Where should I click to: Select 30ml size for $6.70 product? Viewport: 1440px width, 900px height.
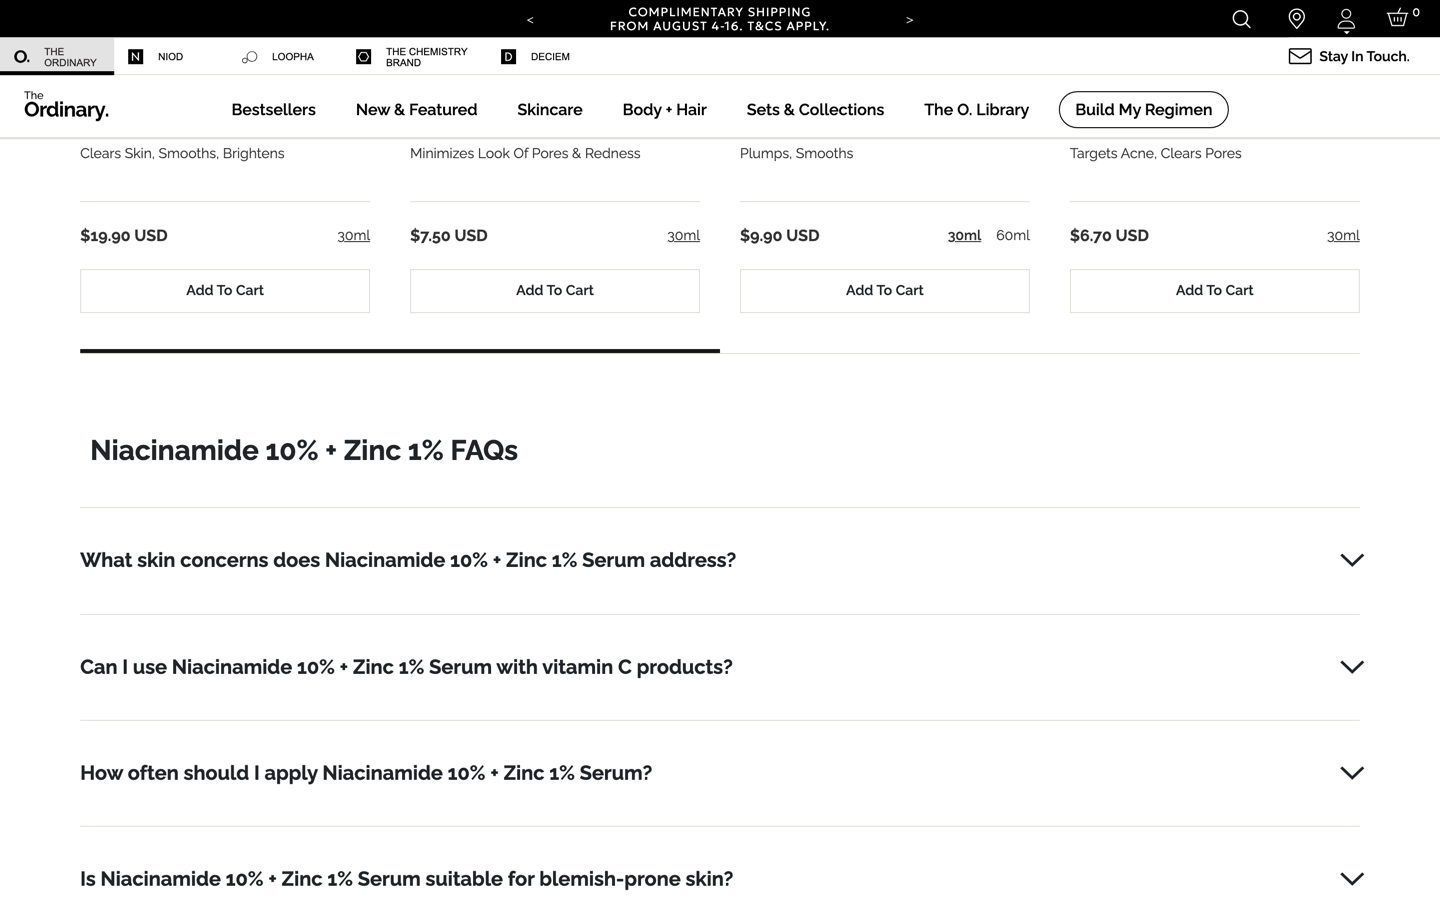coord(1343,236)
